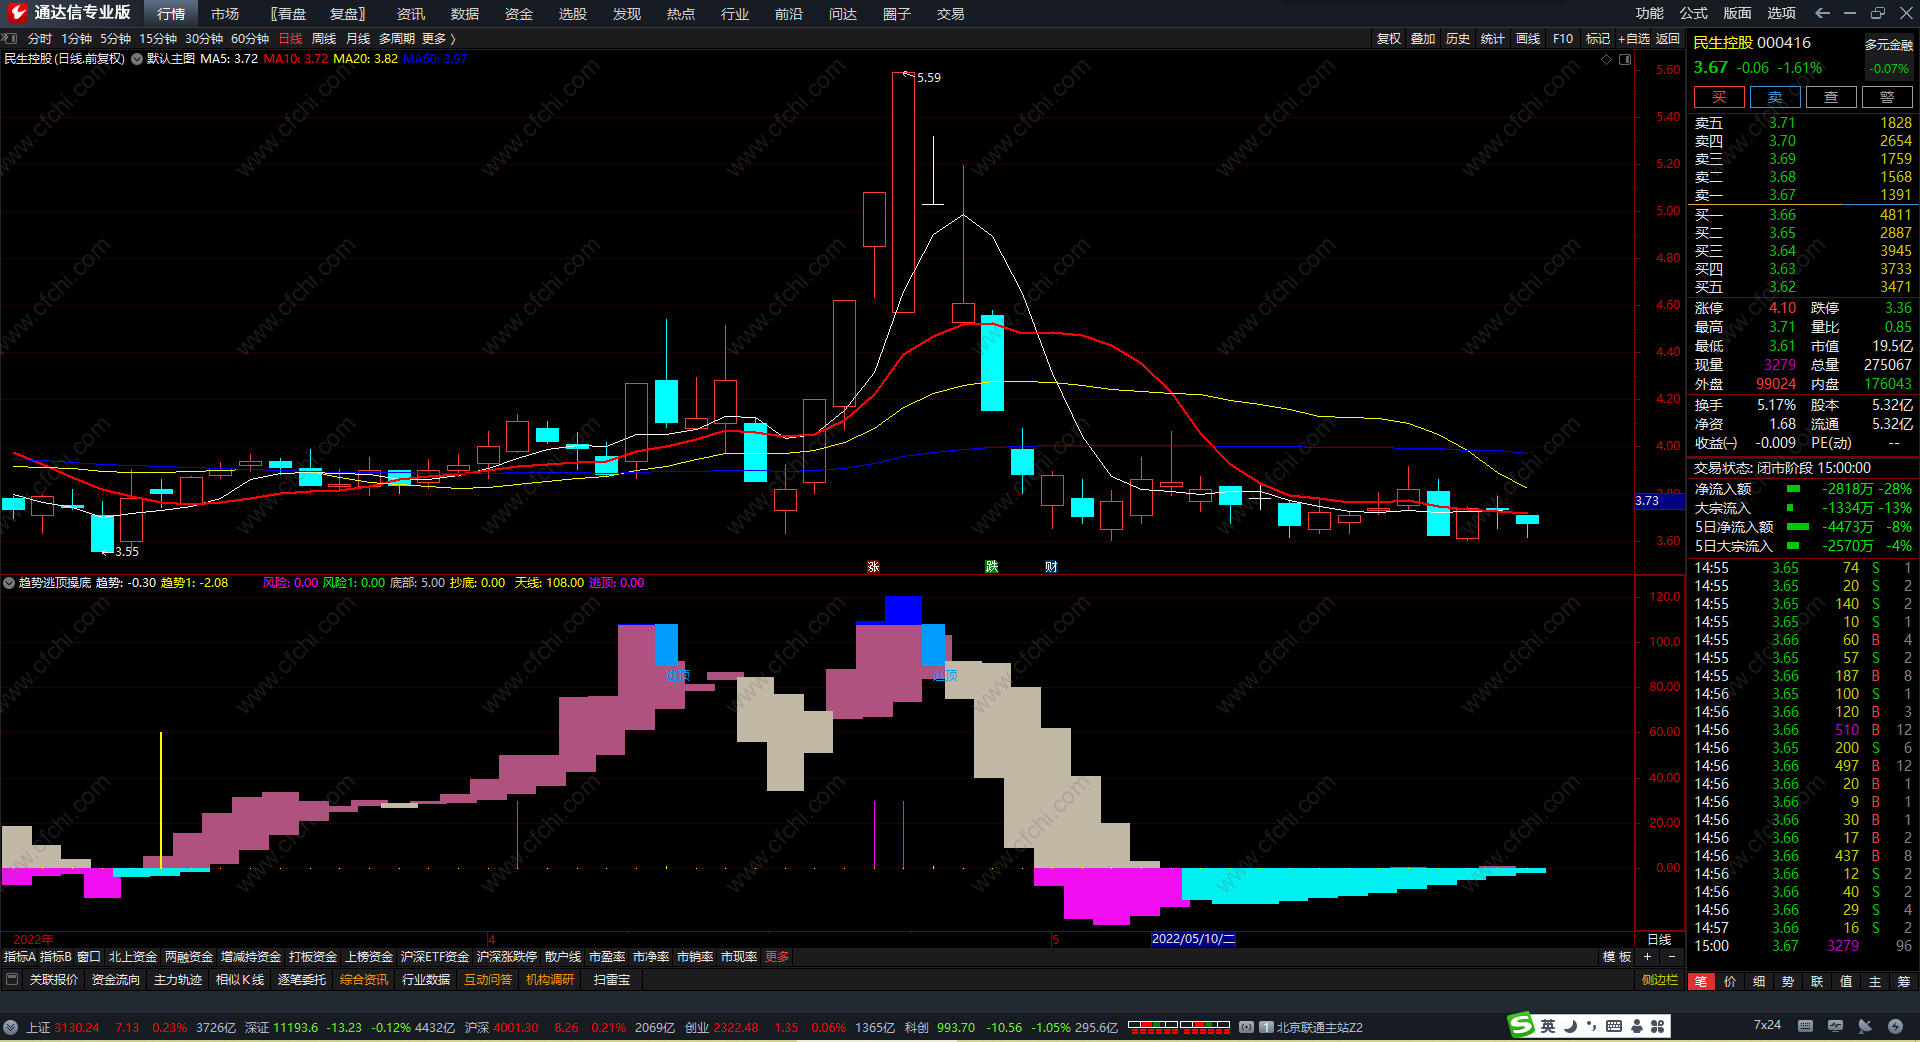Open the 行情 menu
This screenshot has height=1042, width=1920.
coord(171,13)
